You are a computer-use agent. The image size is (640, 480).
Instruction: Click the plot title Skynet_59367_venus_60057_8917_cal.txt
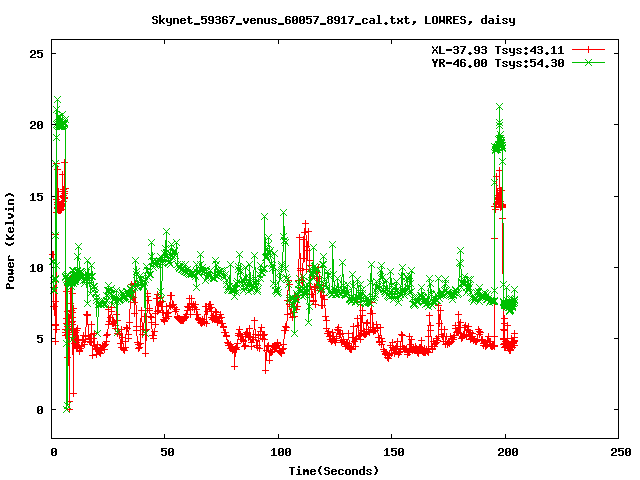pyautogui.click(x=333, y=20)
